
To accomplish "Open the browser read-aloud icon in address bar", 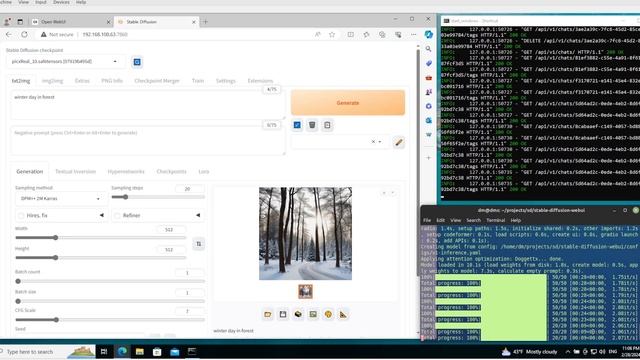I will click(318, 35).
